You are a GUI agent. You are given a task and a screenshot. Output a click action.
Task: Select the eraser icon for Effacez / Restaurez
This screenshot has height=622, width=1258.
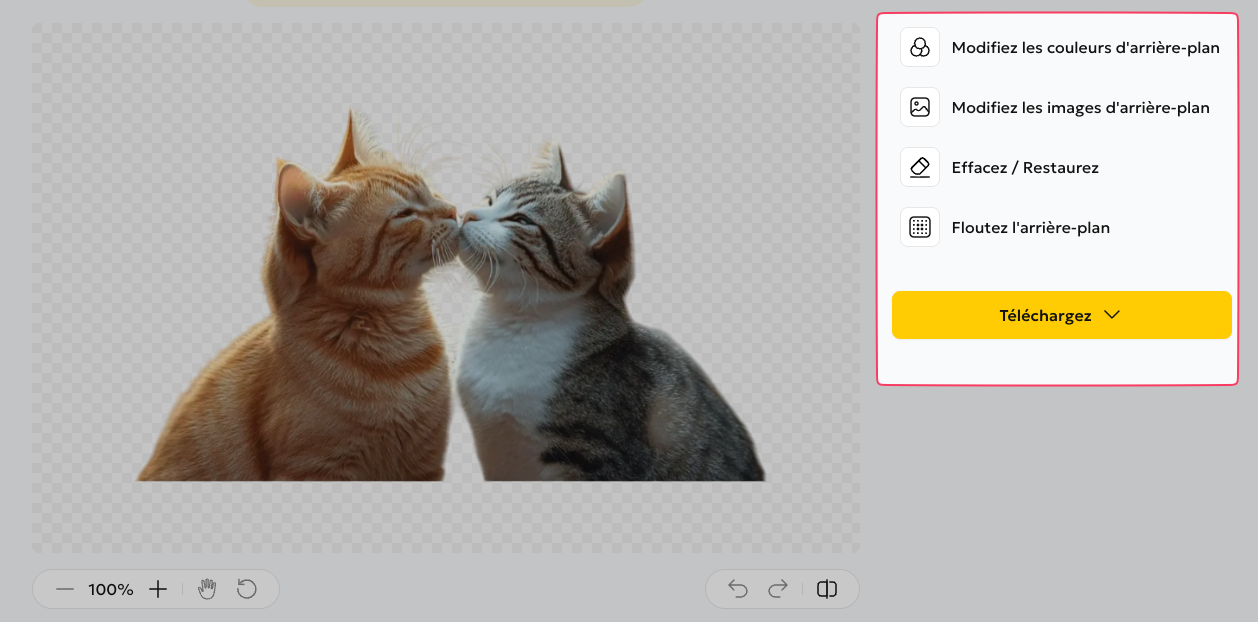[x=920, y=167]
